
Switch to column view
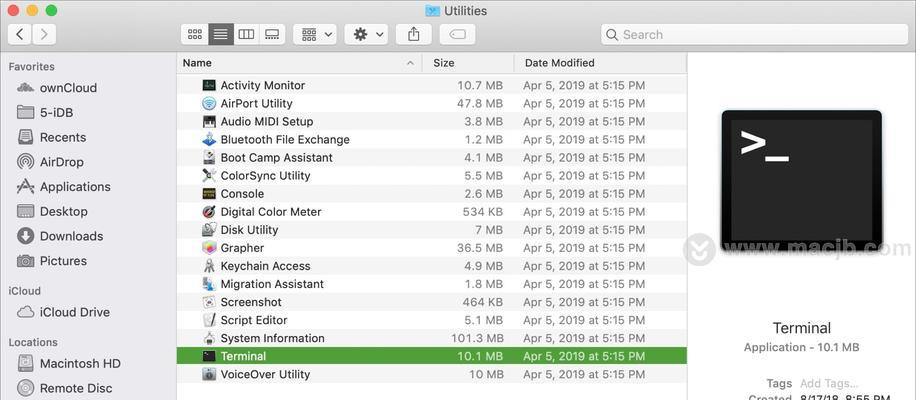(247, 34)
